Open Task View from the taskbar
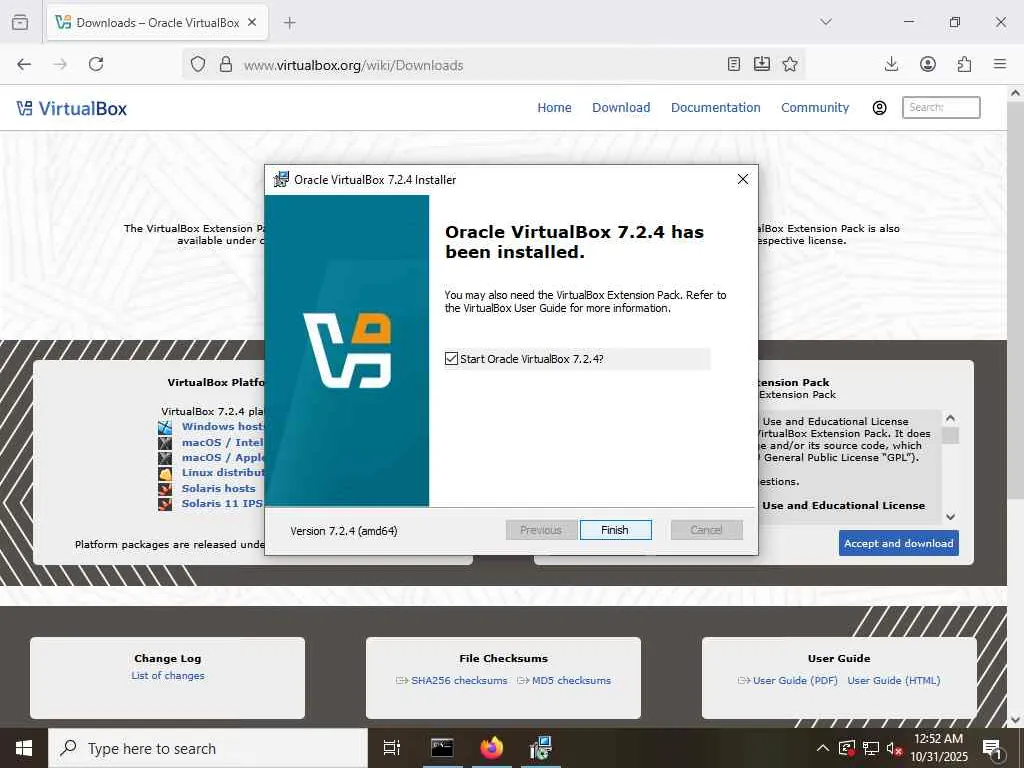1024x768 pixels. (392, 748)
